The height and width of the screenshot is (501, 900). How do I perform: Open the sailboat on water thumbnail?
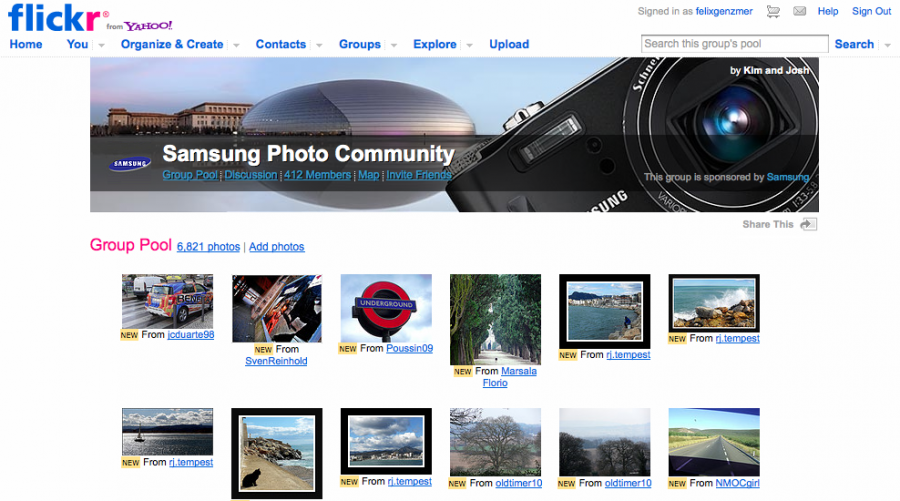click(x=168, y=432)
